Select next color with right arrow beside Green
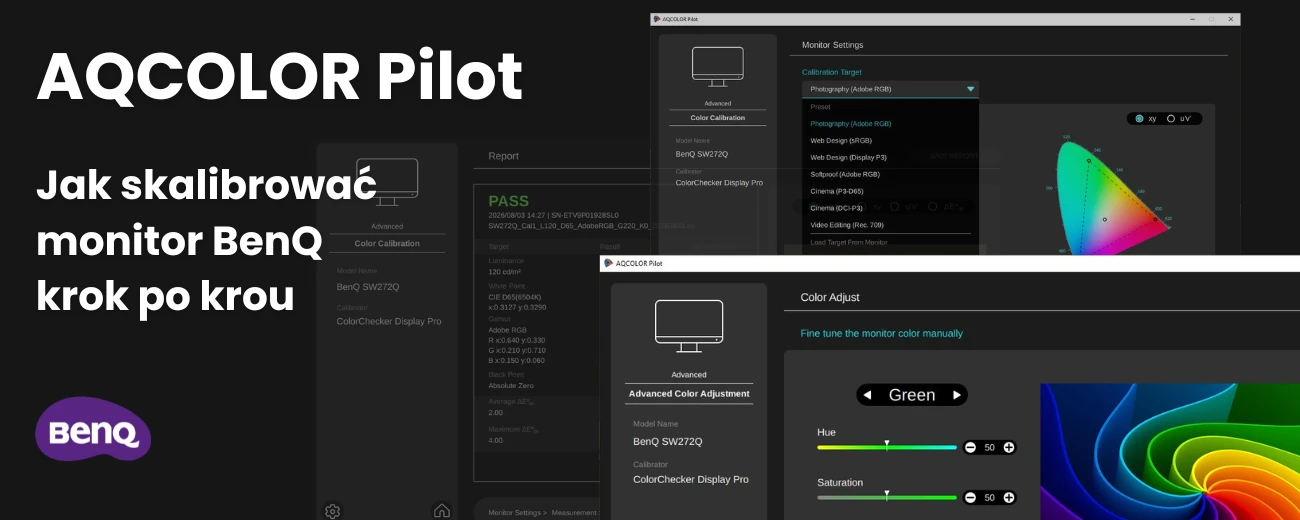The width and height of the screenshot is (1300, 520). [x=957, y=395]
